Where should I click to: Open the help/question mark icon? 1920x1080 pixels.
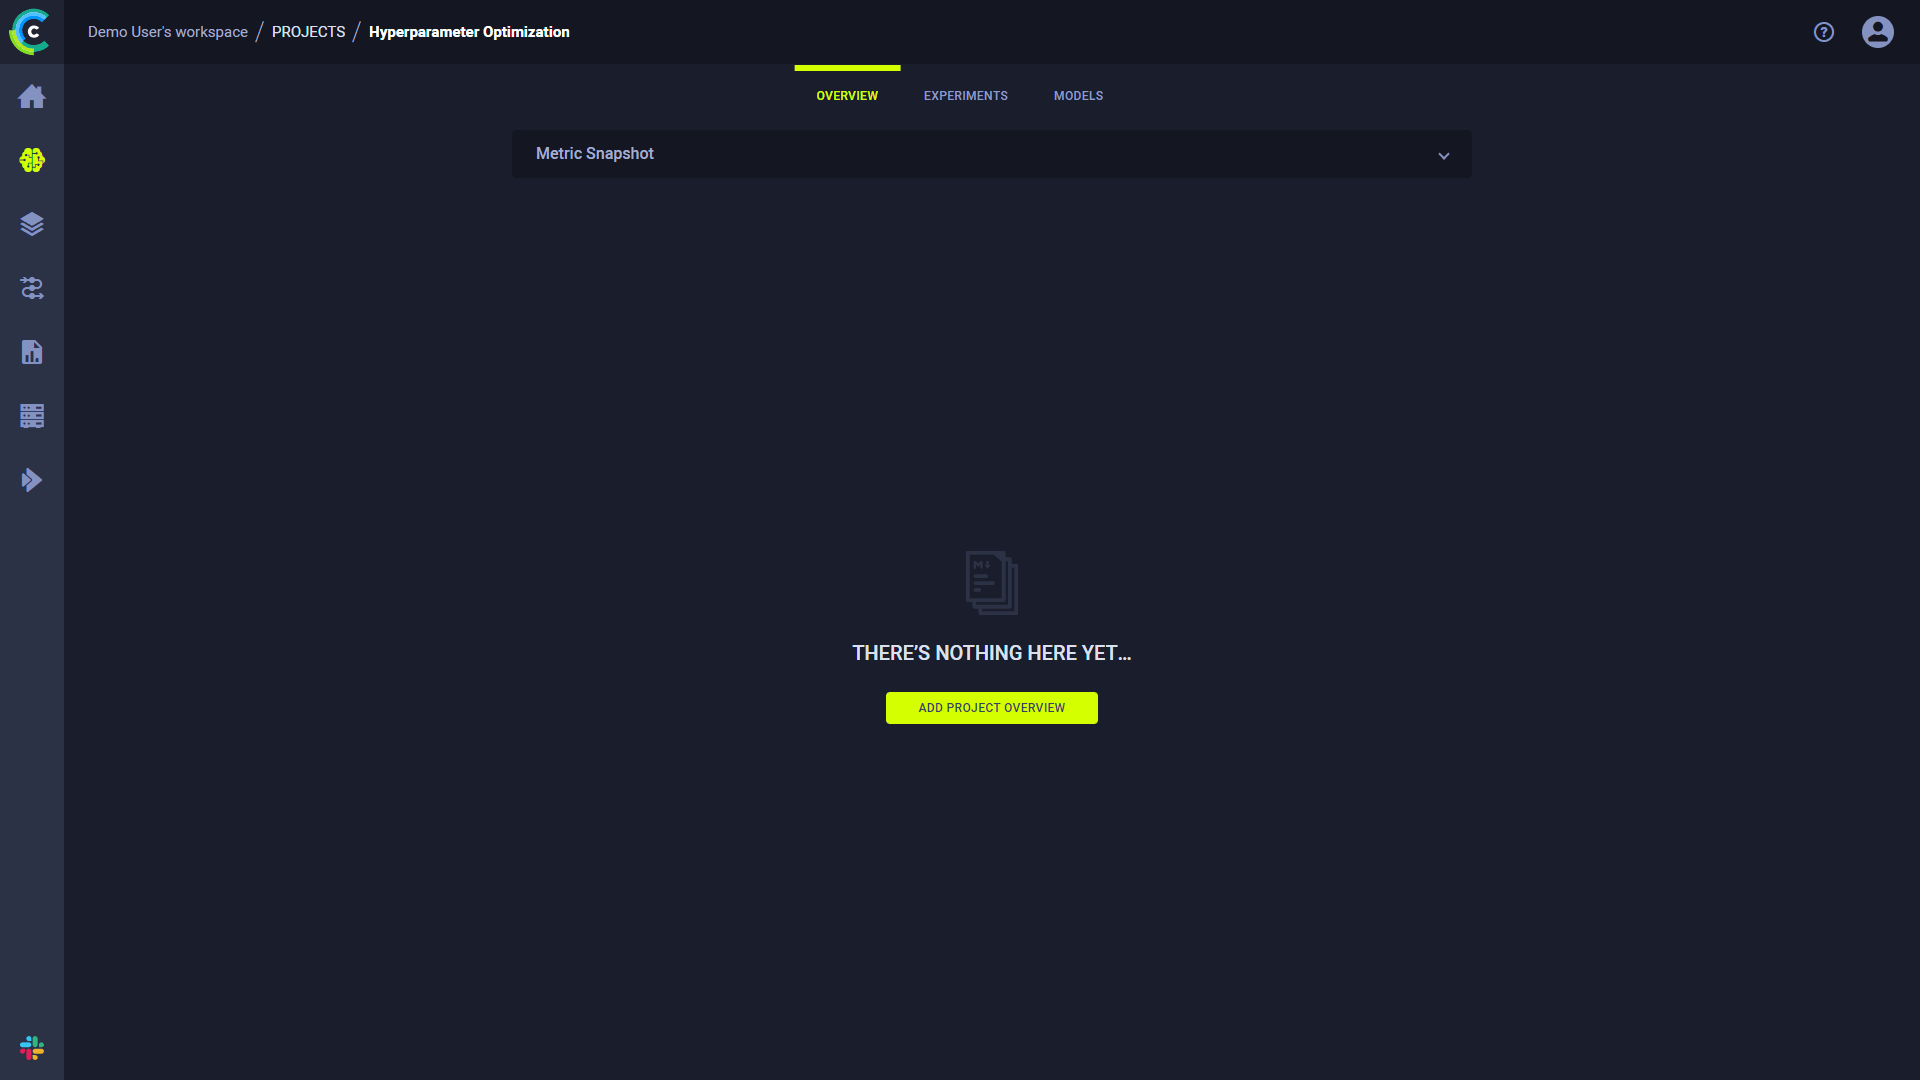tap(1824, 32)
